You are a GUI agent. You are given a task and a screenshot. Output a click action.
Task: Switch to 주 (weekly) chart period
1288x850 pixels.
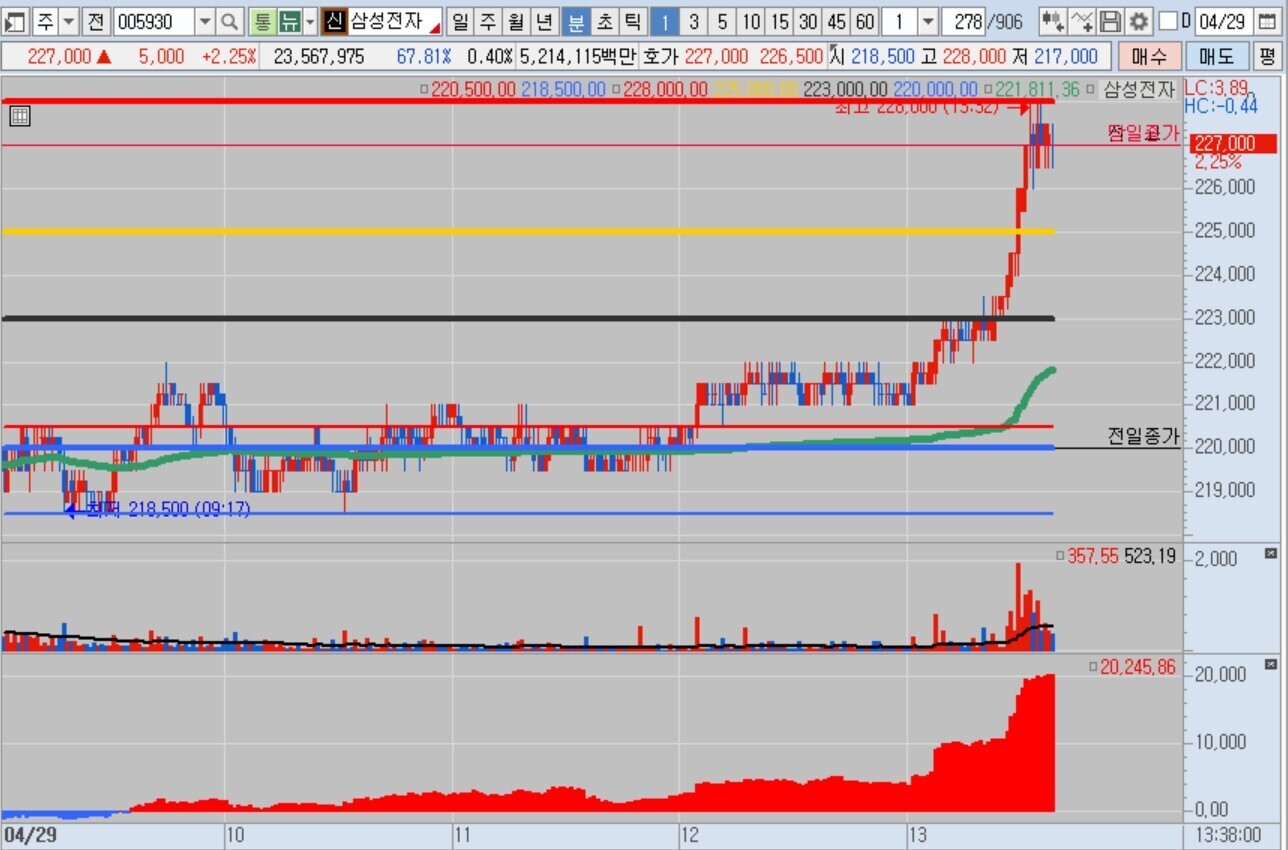(x=487, y=21)
